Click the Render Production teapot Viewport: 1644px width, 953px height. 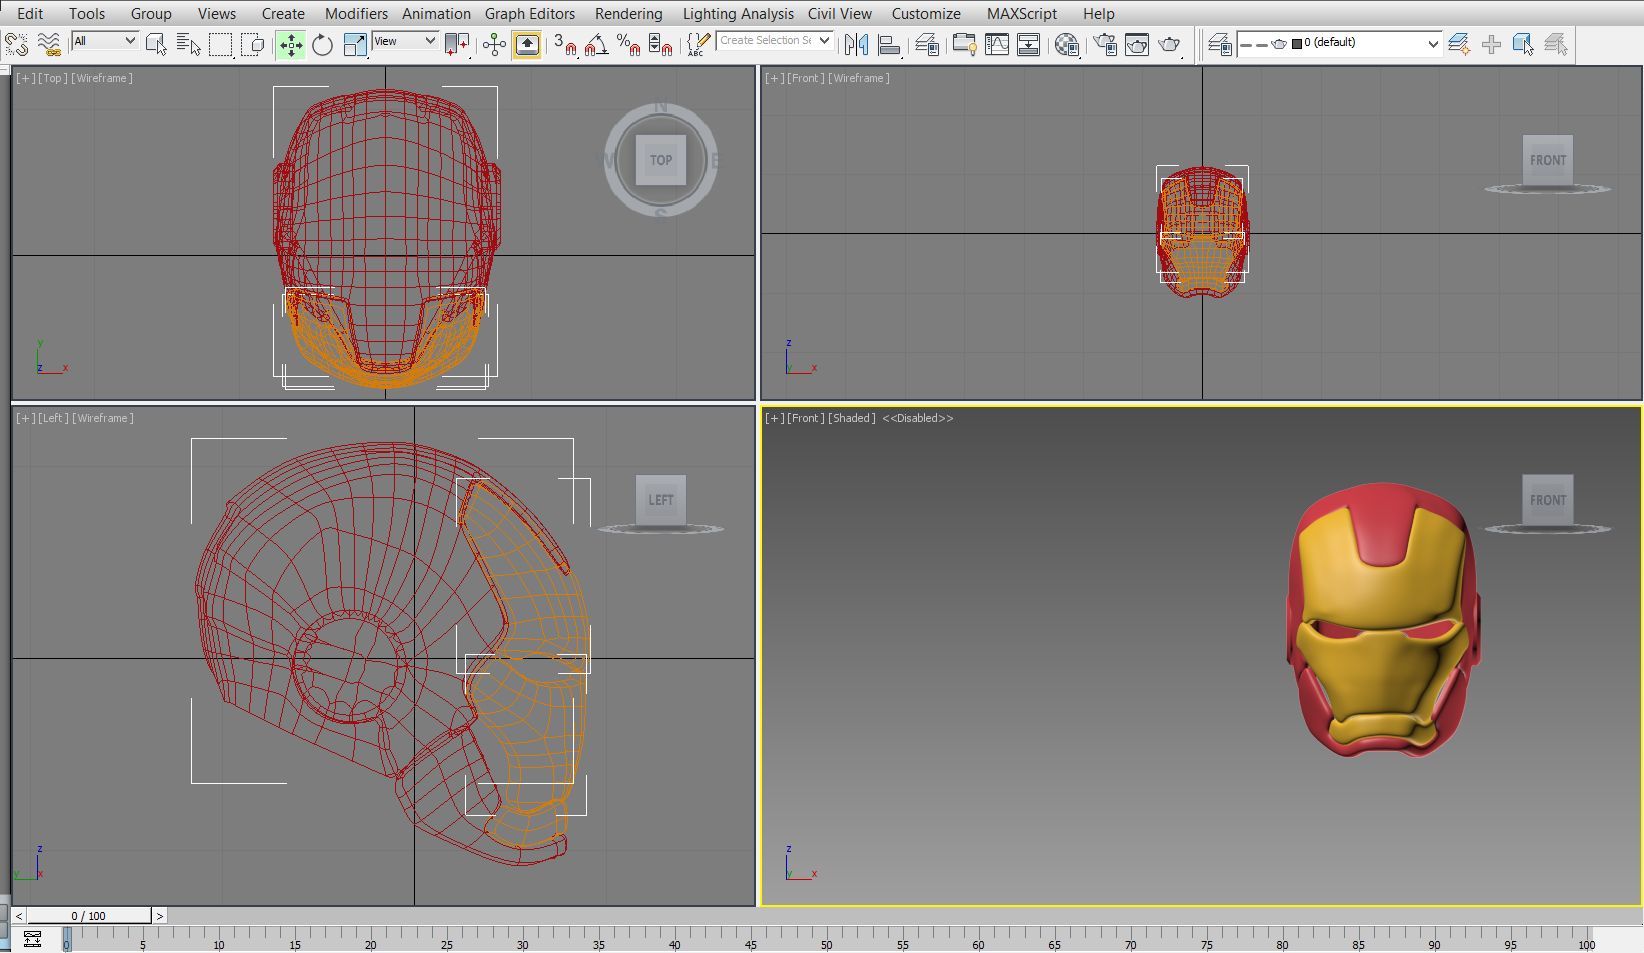pyautogui.click(x=1169, y=44)
